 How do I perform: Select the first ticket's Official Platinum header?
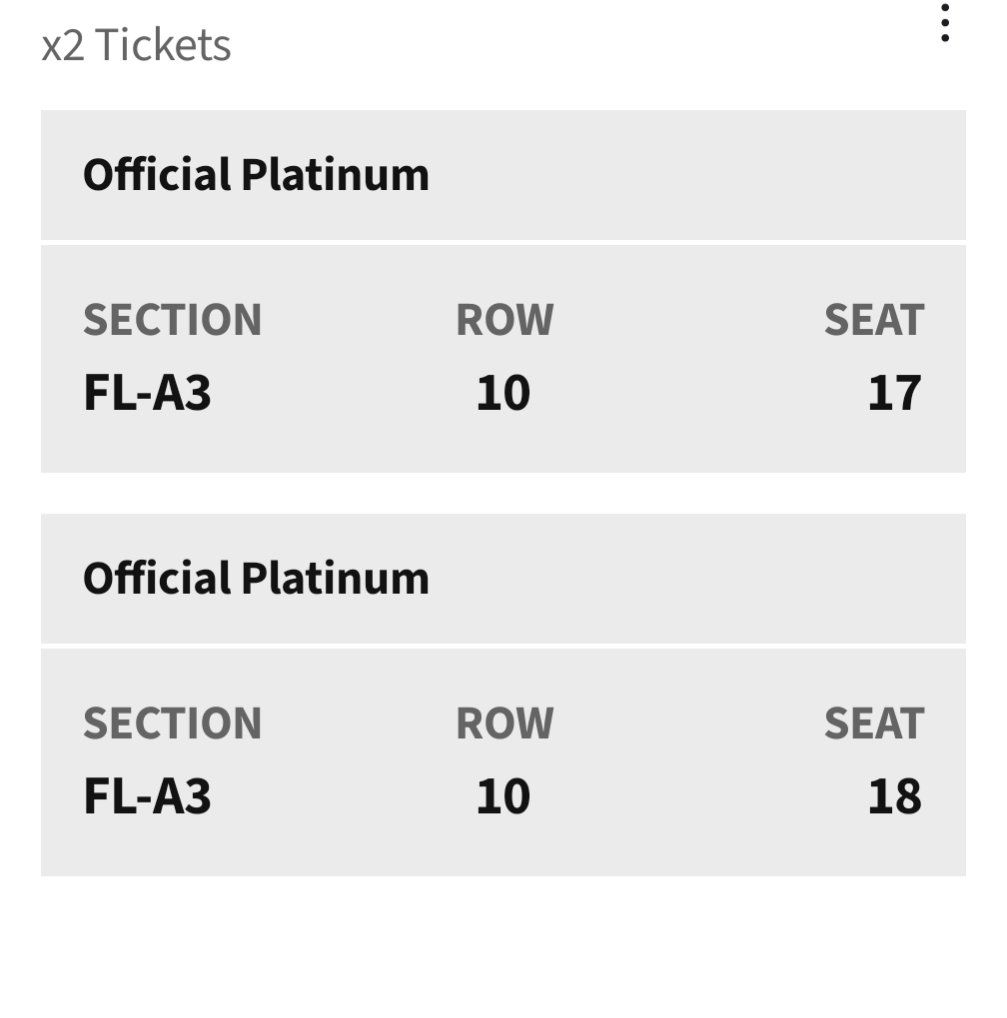[255, 175]
